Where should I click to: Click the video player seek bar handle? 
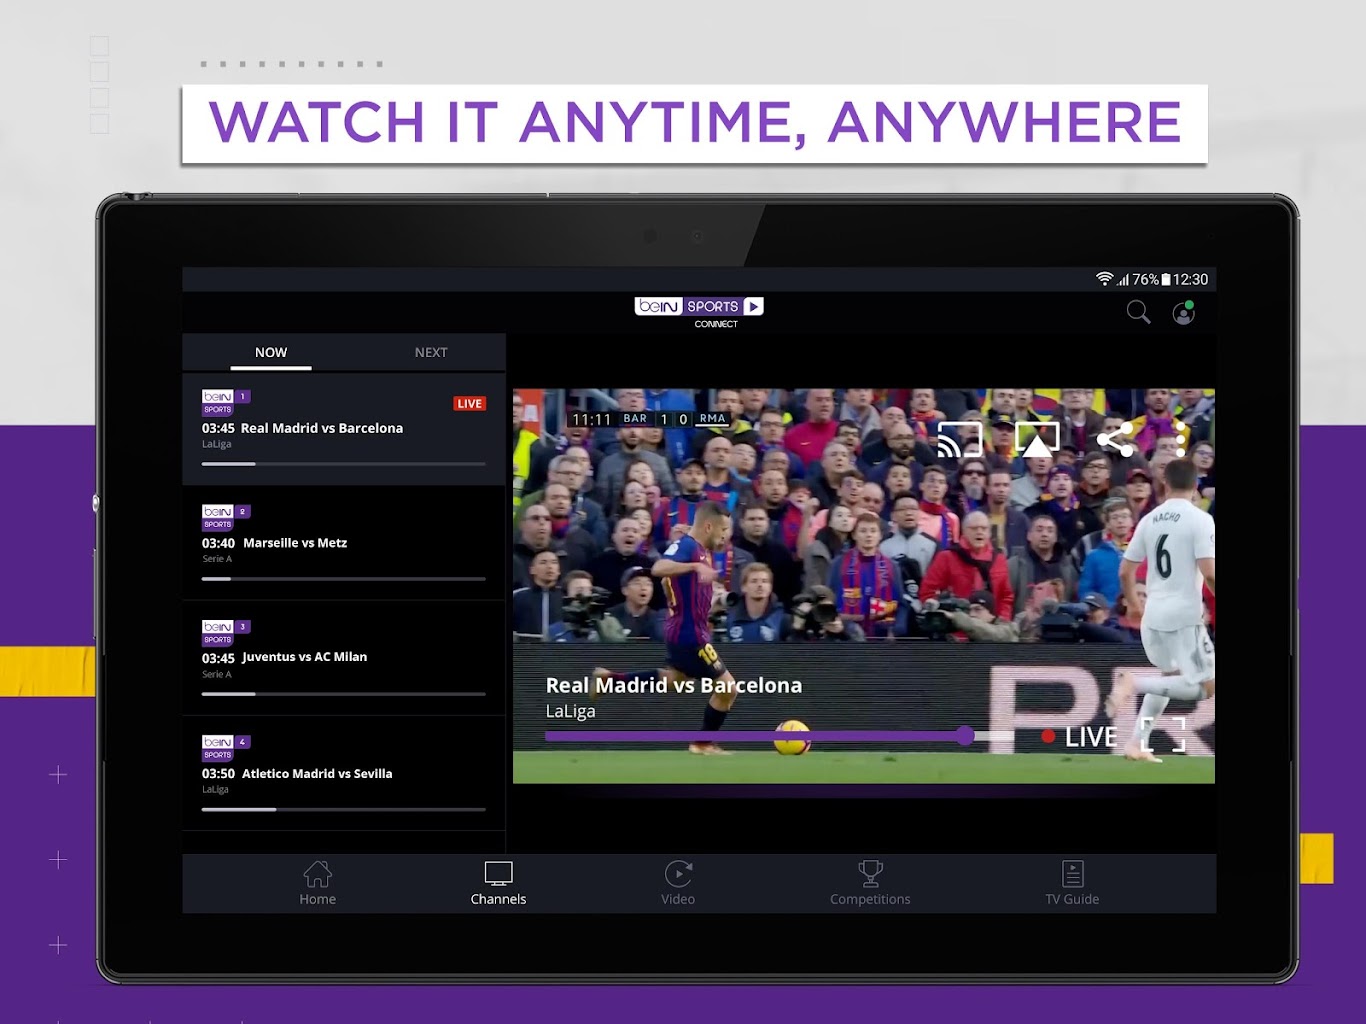tap(965, 736)
